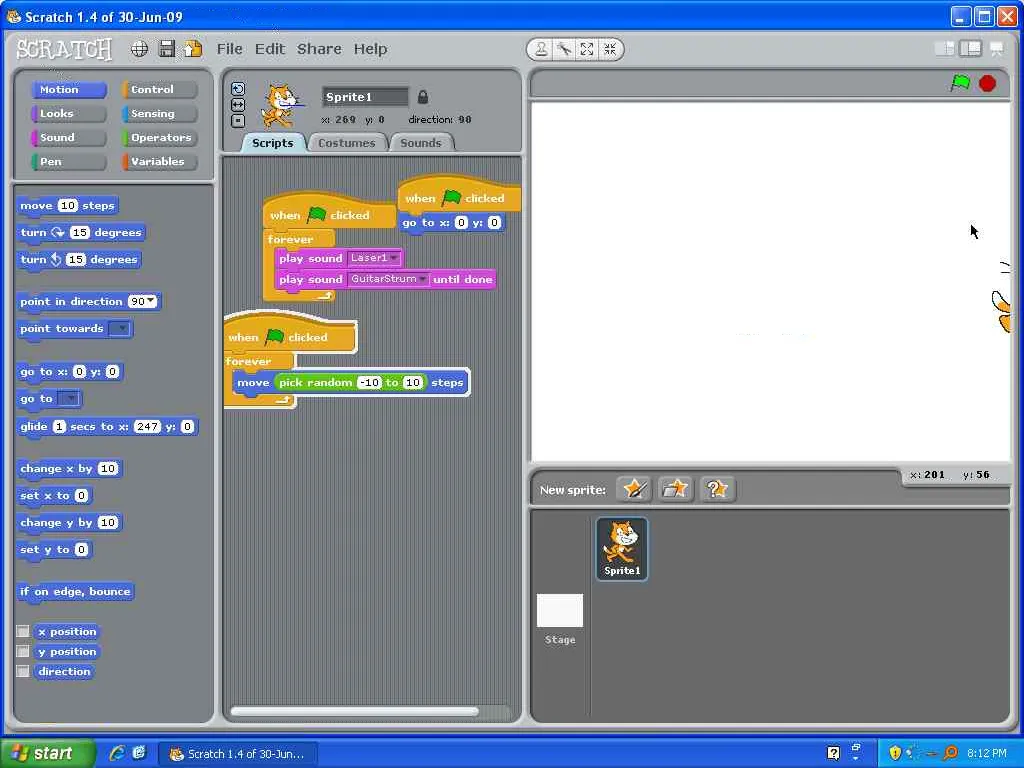Open the Variables blocks category
This screenshot has width=1024, height=768.
pos(159,162)
